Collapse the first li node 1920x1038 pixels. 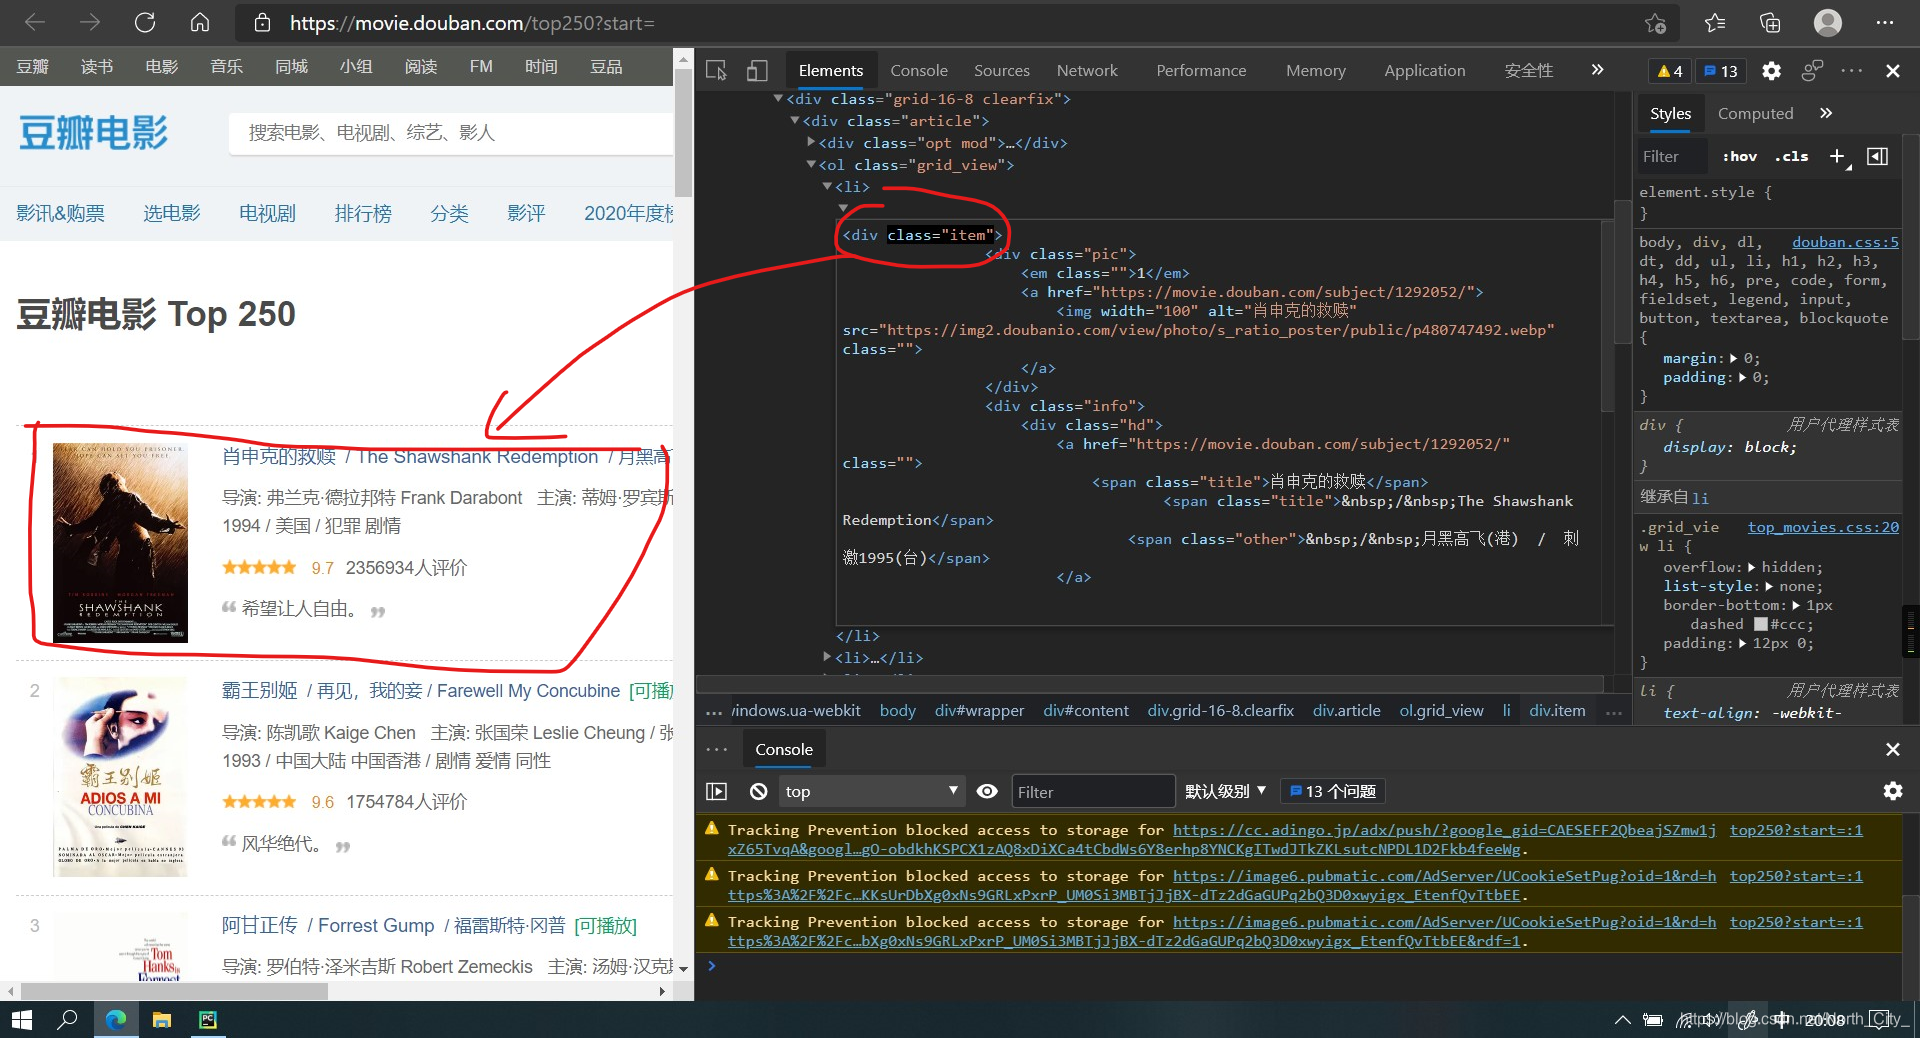[x=827, y=186]
